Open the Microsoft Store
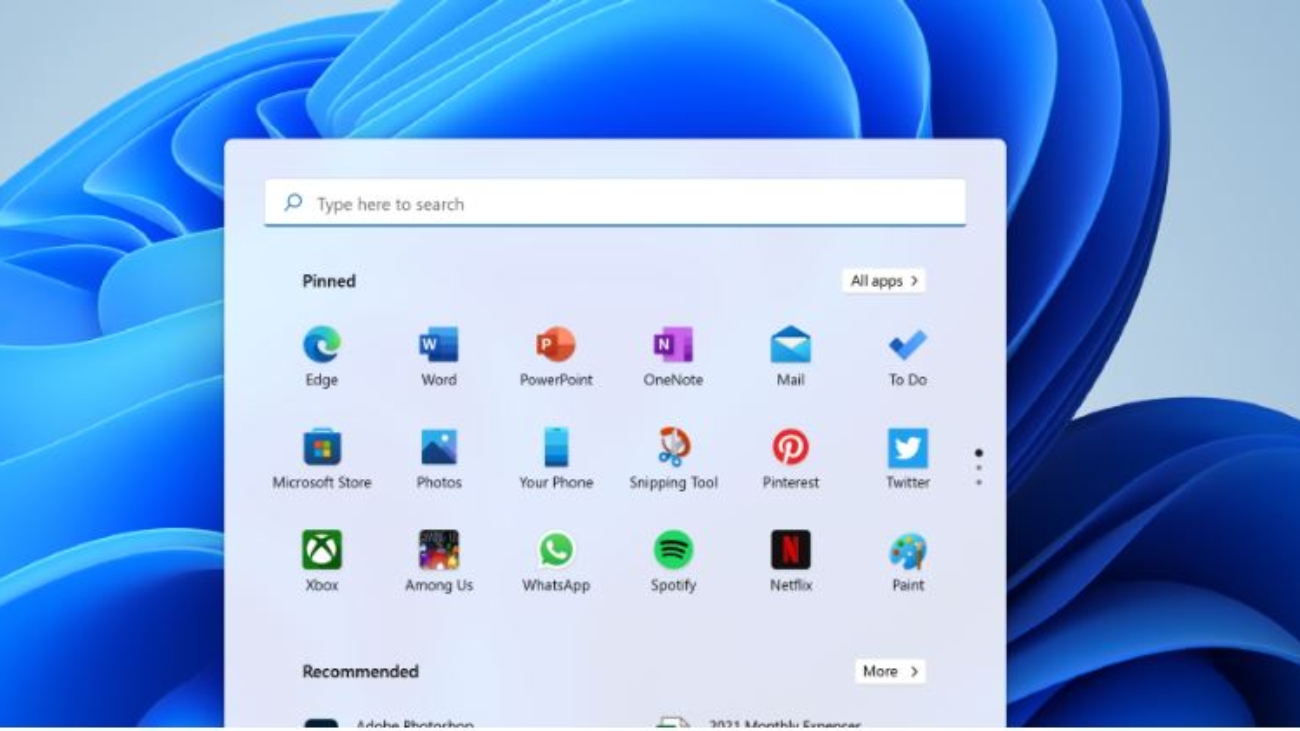The height and width of the screenshot is (731, 1300). pos(323,450)
